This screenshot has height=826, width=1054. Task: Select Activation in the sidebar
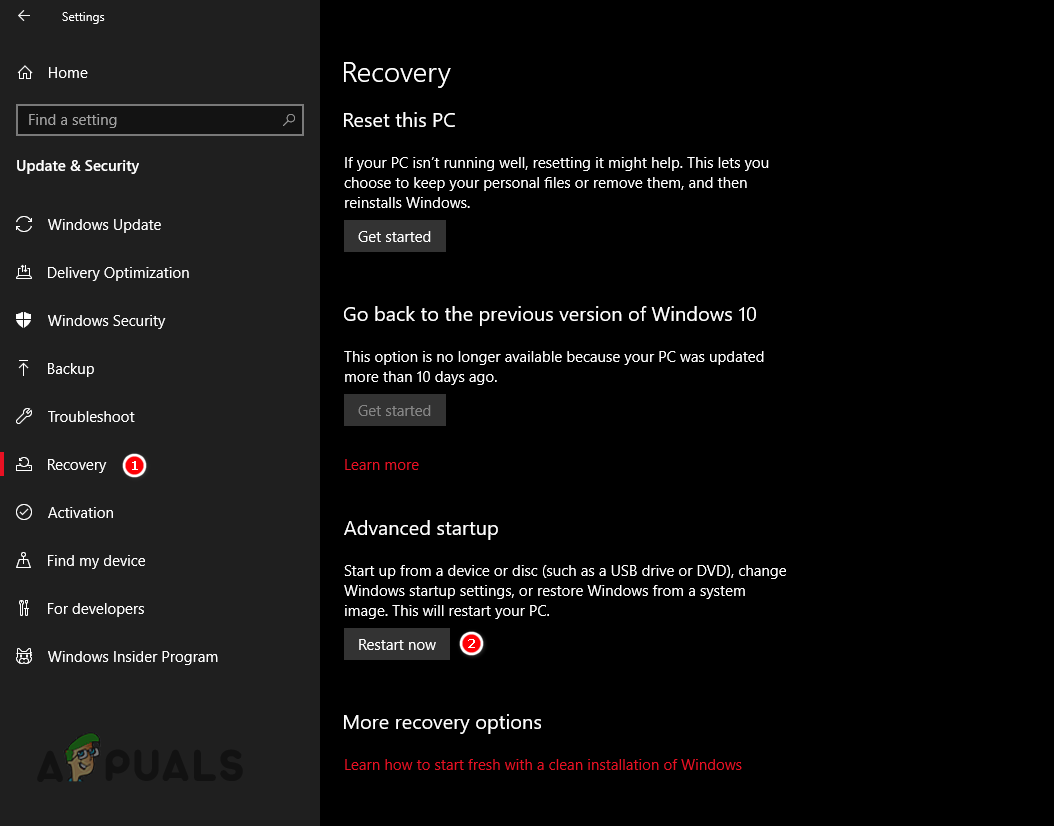click(x=80, y=513)
